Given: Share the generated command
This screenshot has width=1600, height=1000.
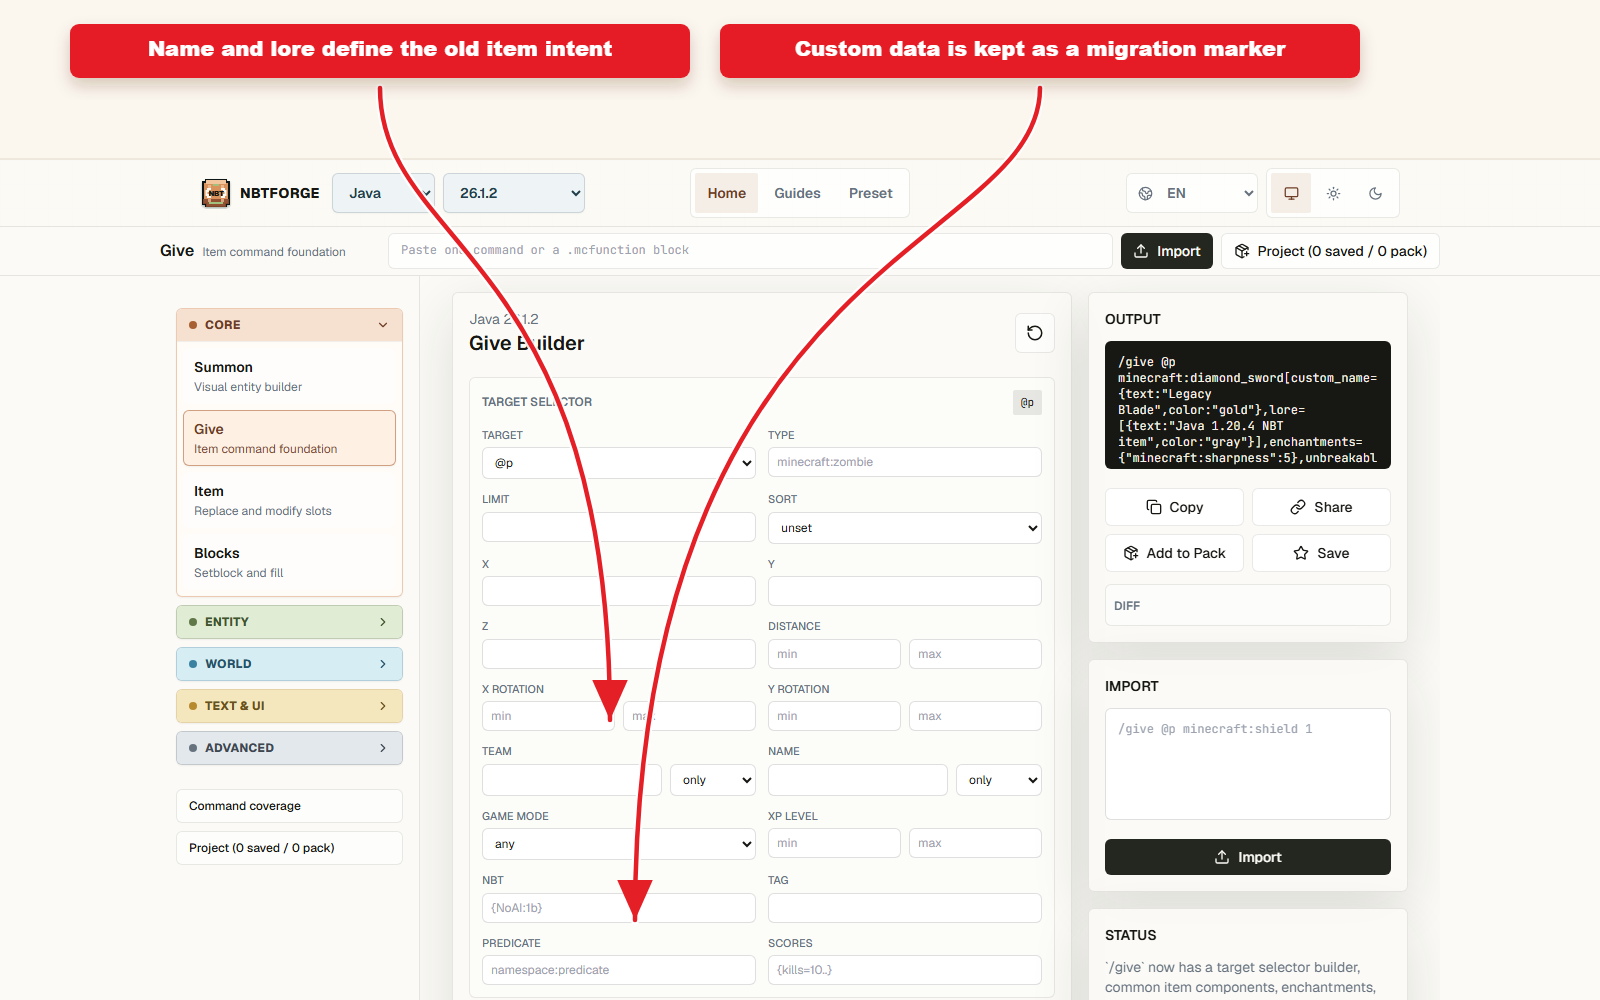Looking at the screenshot, I should click(1321, 507).
